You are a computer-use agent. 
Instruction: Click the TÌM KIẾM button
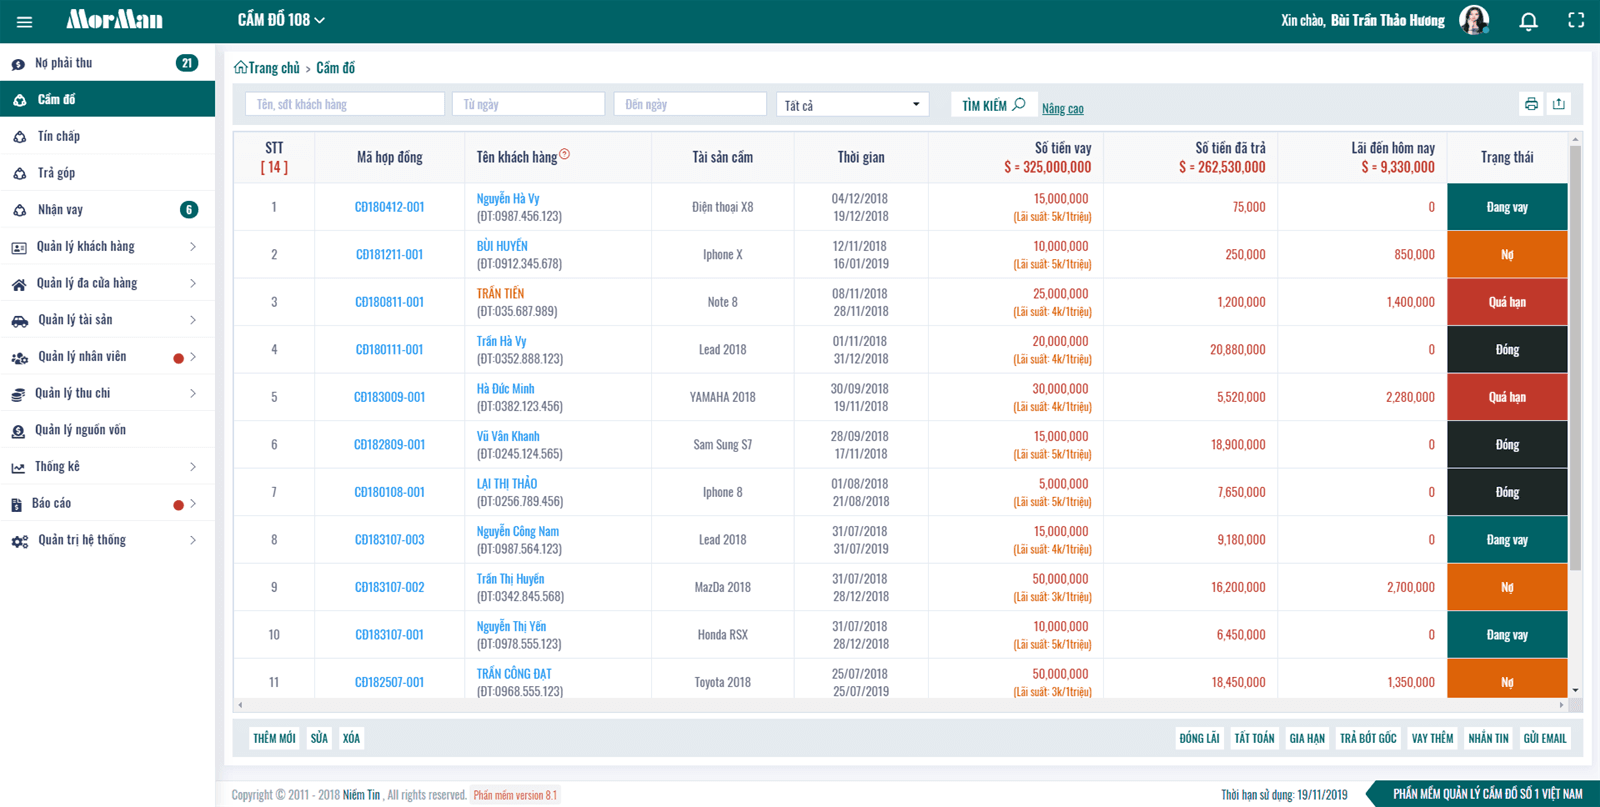pyautogui.click(x=993, y=104)
